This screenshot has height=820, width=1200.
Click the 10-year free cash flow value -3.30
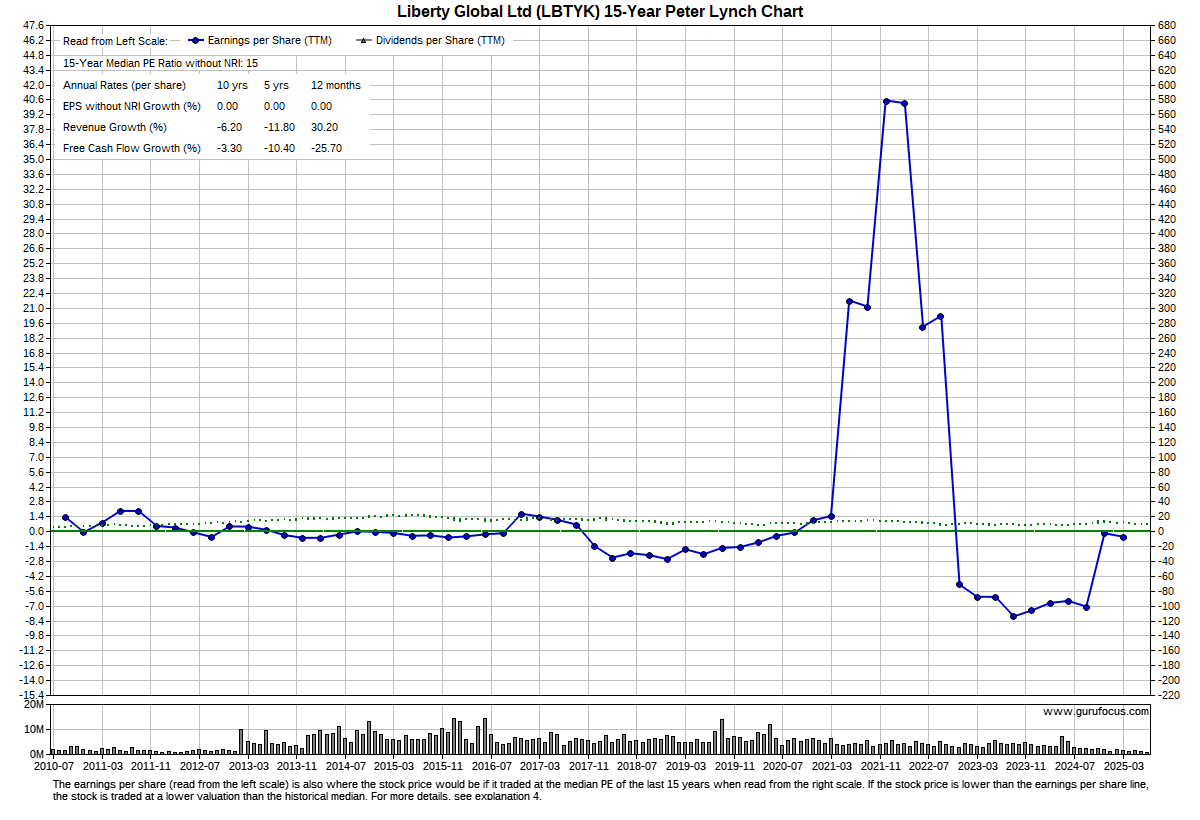pos(230,148)
